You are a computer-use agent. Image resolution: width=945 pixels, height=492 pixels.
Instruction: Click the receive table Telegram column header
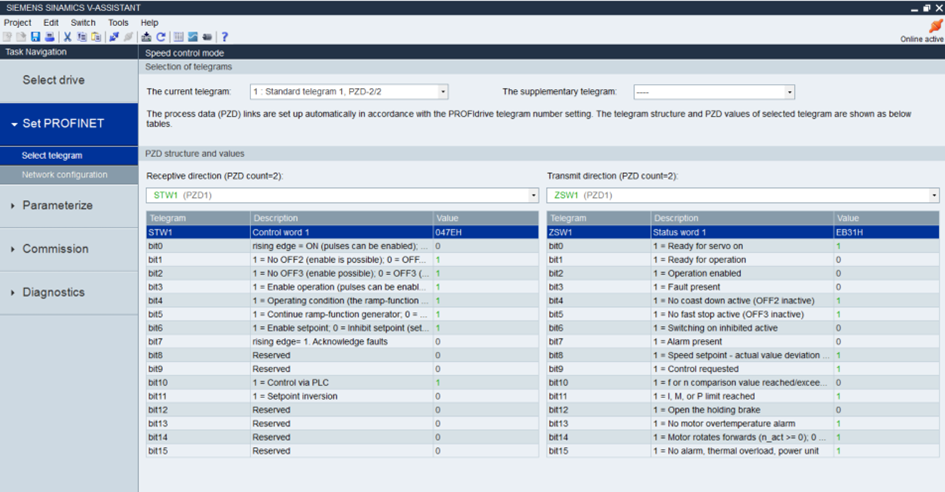[x=198, y=218]
